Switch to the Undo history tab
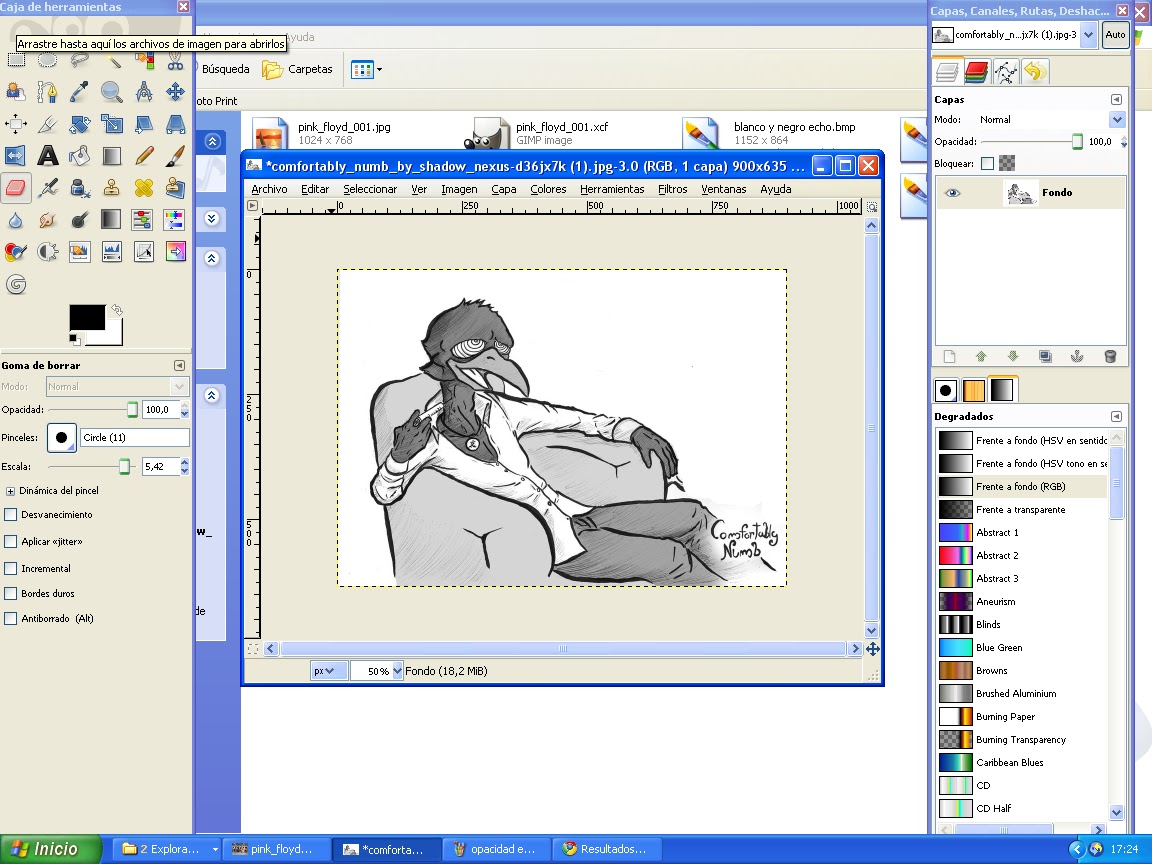 (x=1035, y=72)
